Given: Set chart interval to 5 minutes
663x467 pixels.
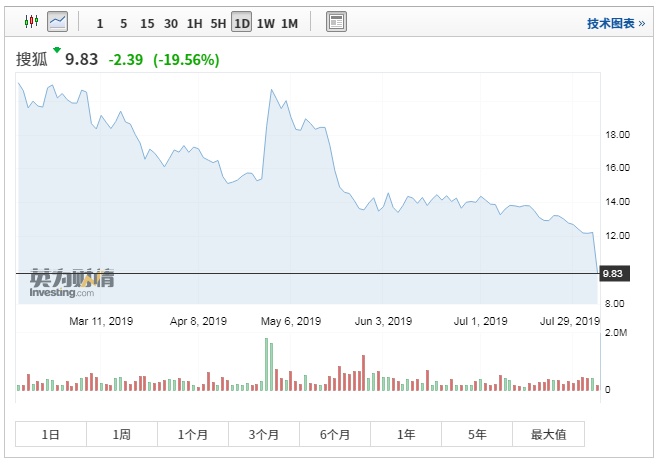Looking at the screenshot, I should [x=123, y=23].
